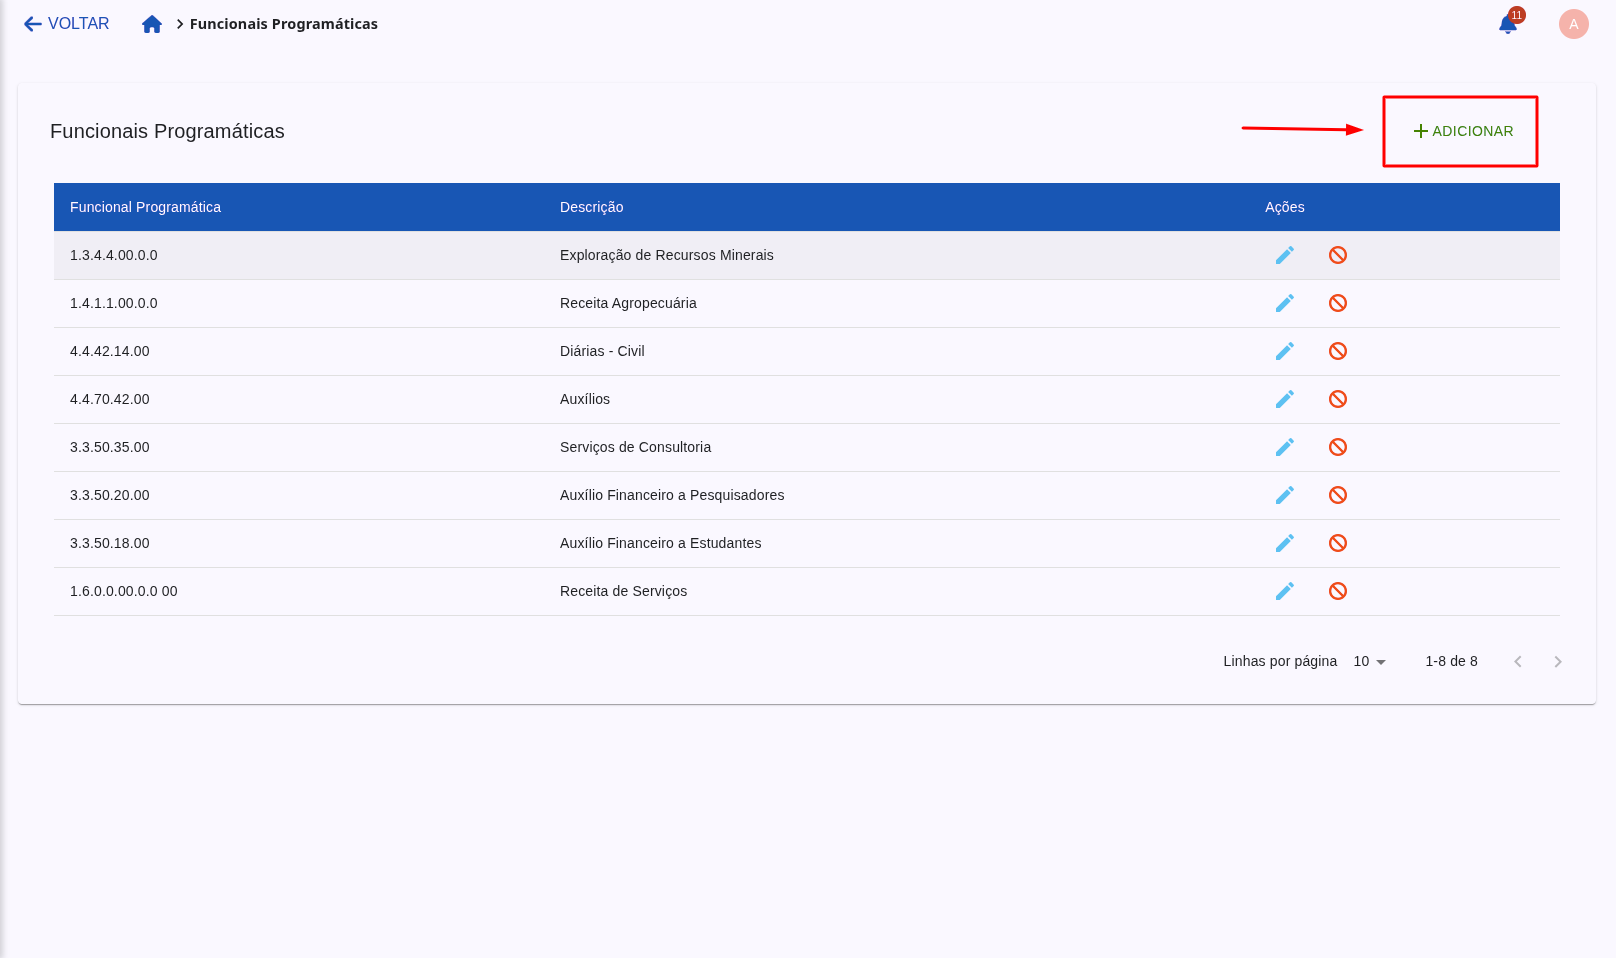Go to the next page arrow

point(1557,661)
